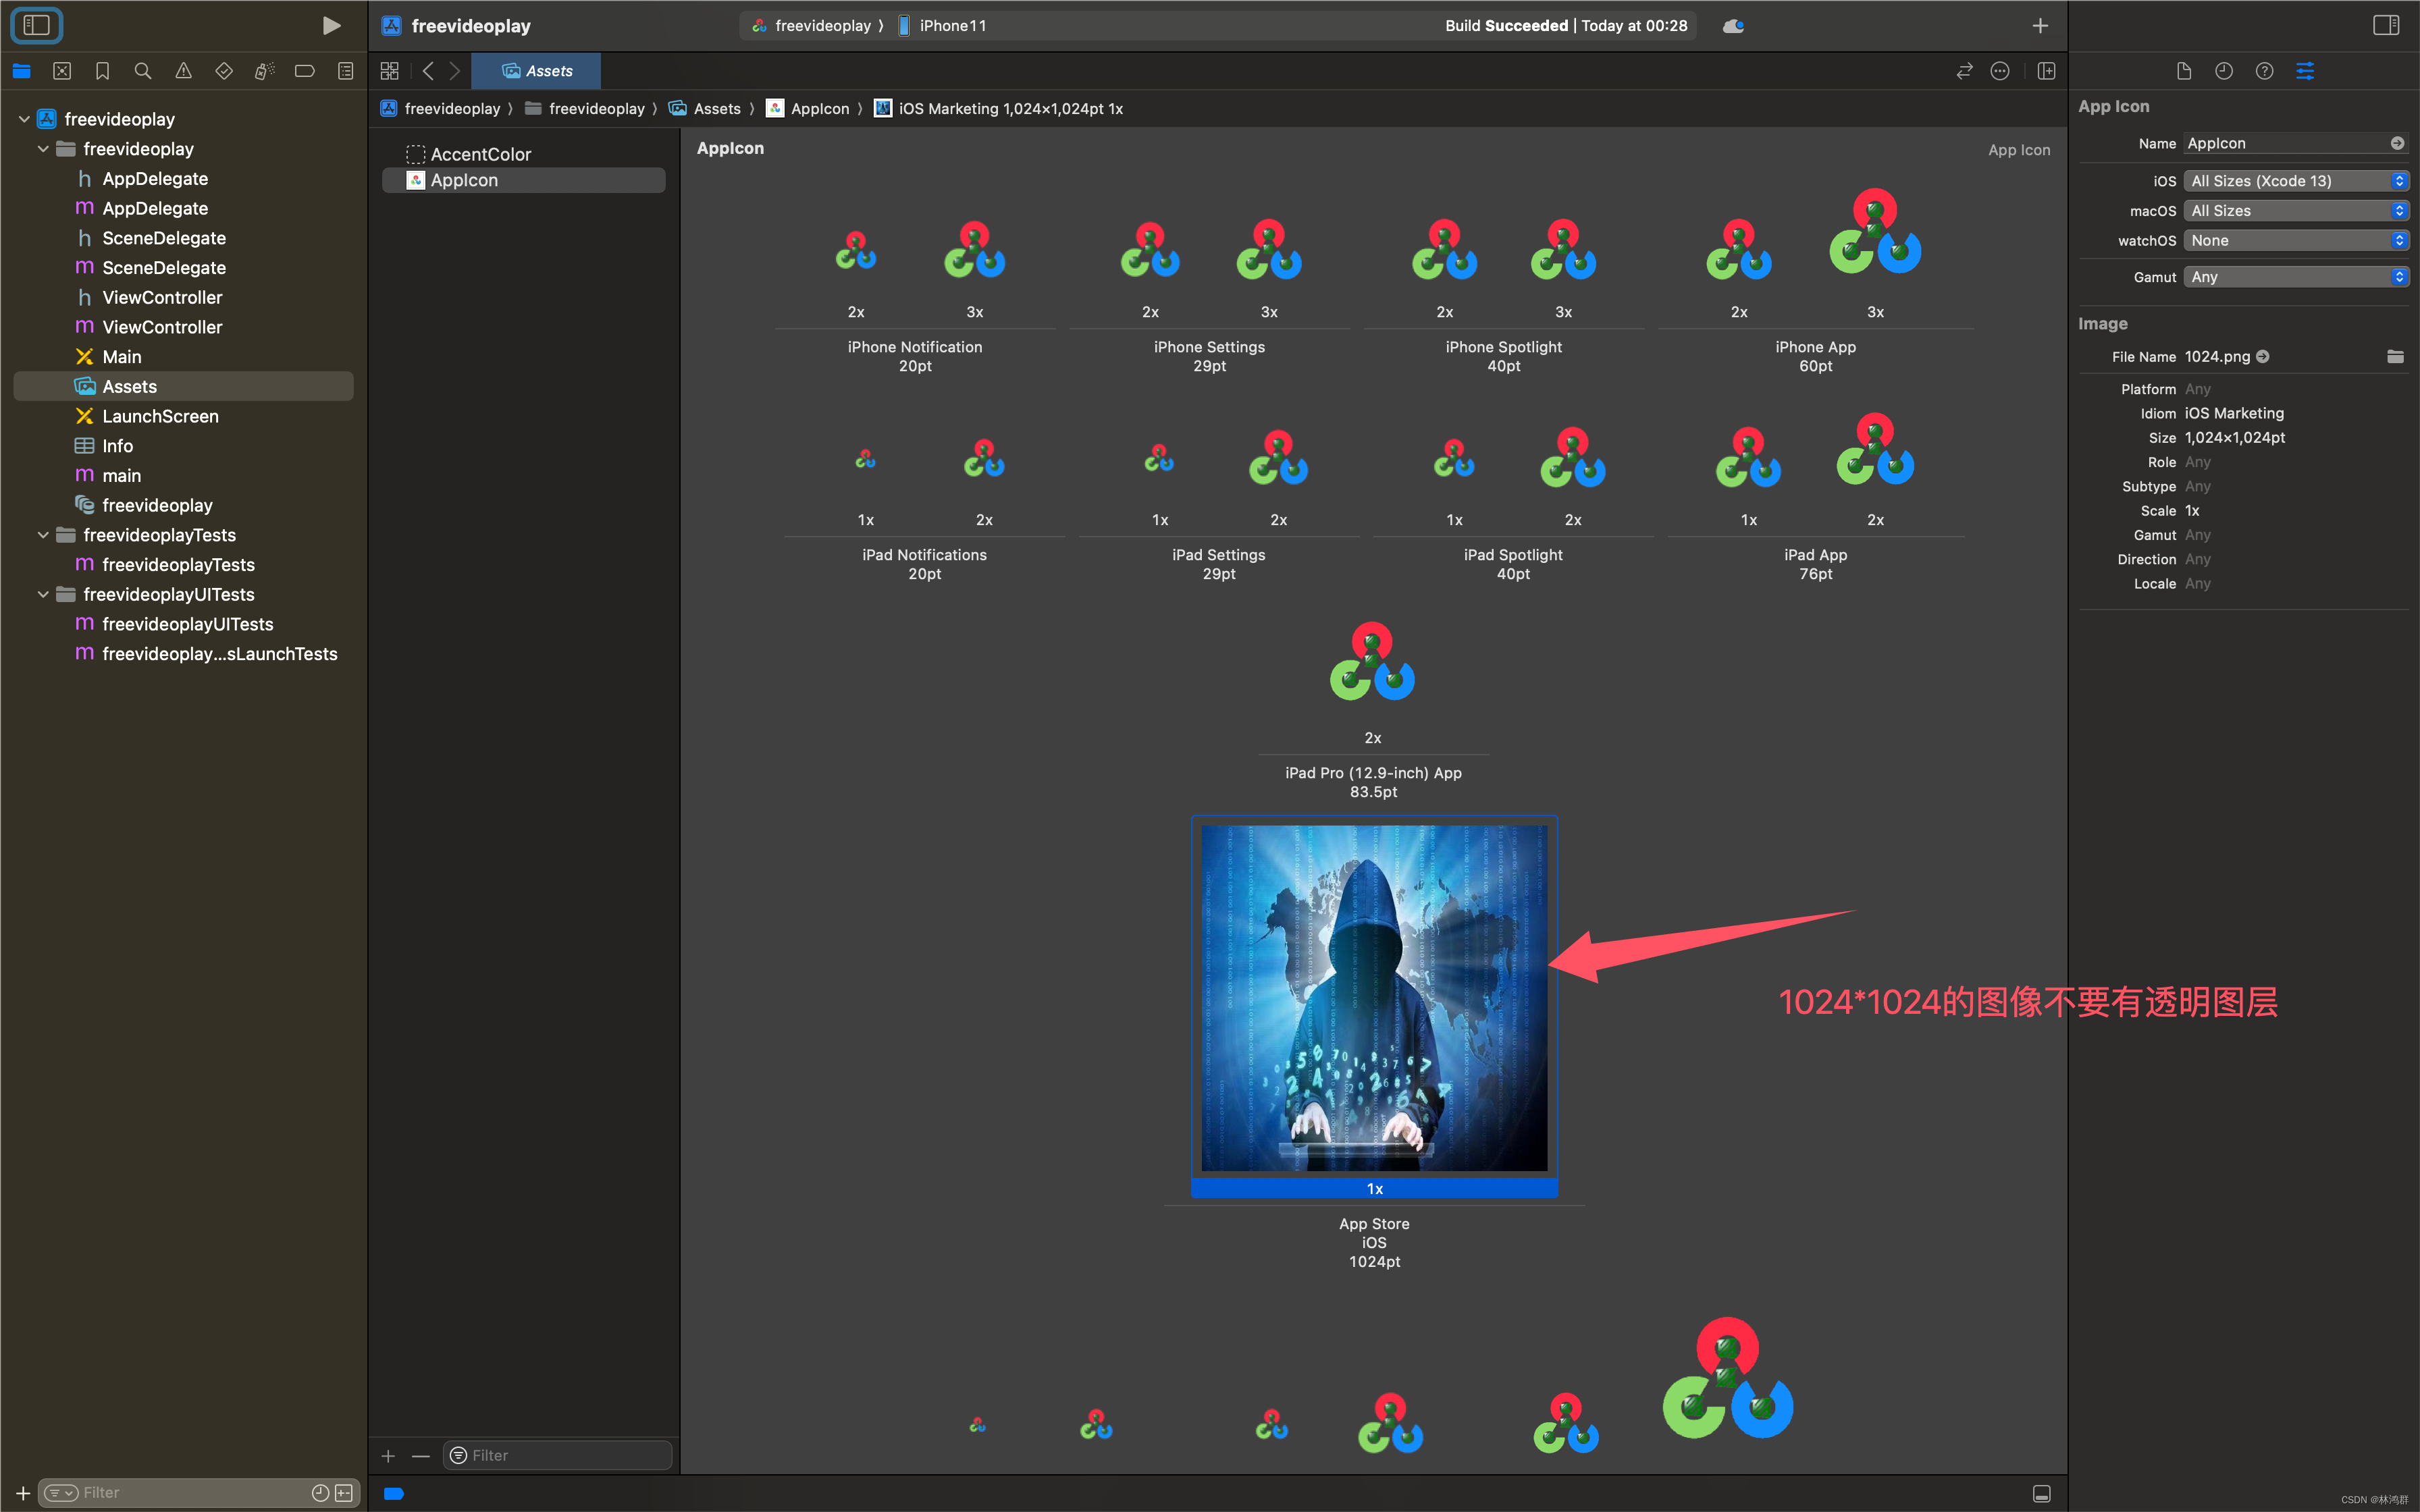Open the watchOS None dropdown
Viewport: 2420px width, 1512px height.
point(2295,240)
